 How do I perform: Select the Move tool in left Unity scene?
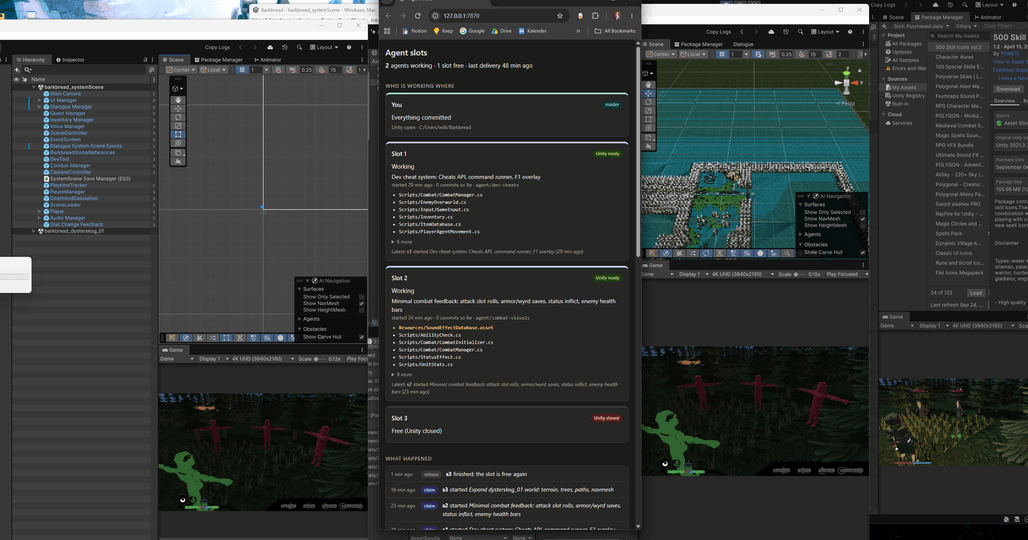tap(178, 109)
